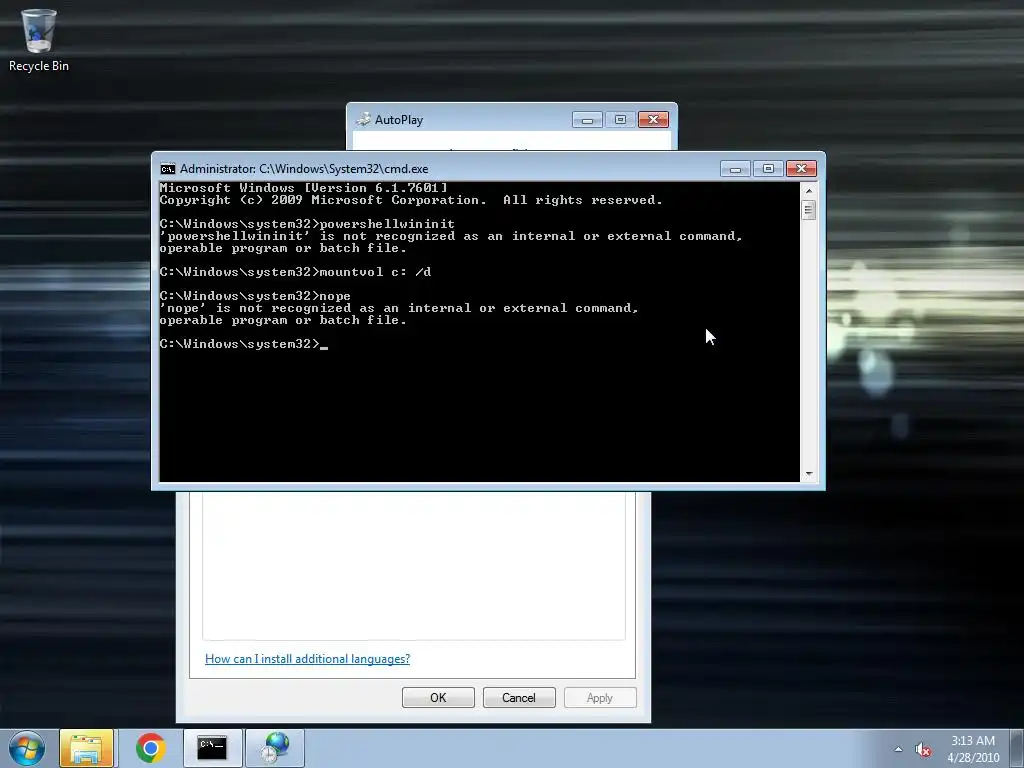The image size is (1024, 768).
Task: Click the Show desktop strip beside the clock
Action: [x=1016, y=748]
